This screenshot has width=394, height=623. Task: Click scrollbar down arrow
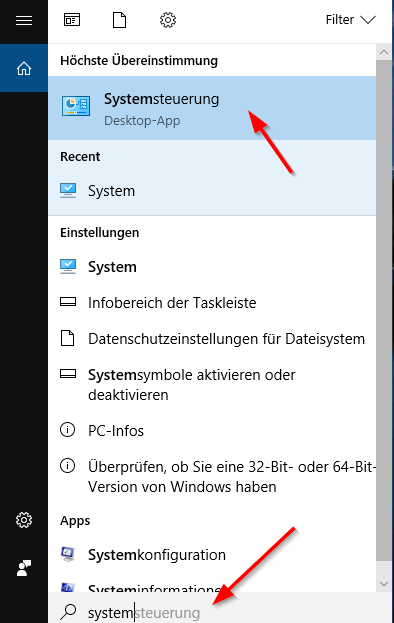[384, 584]
